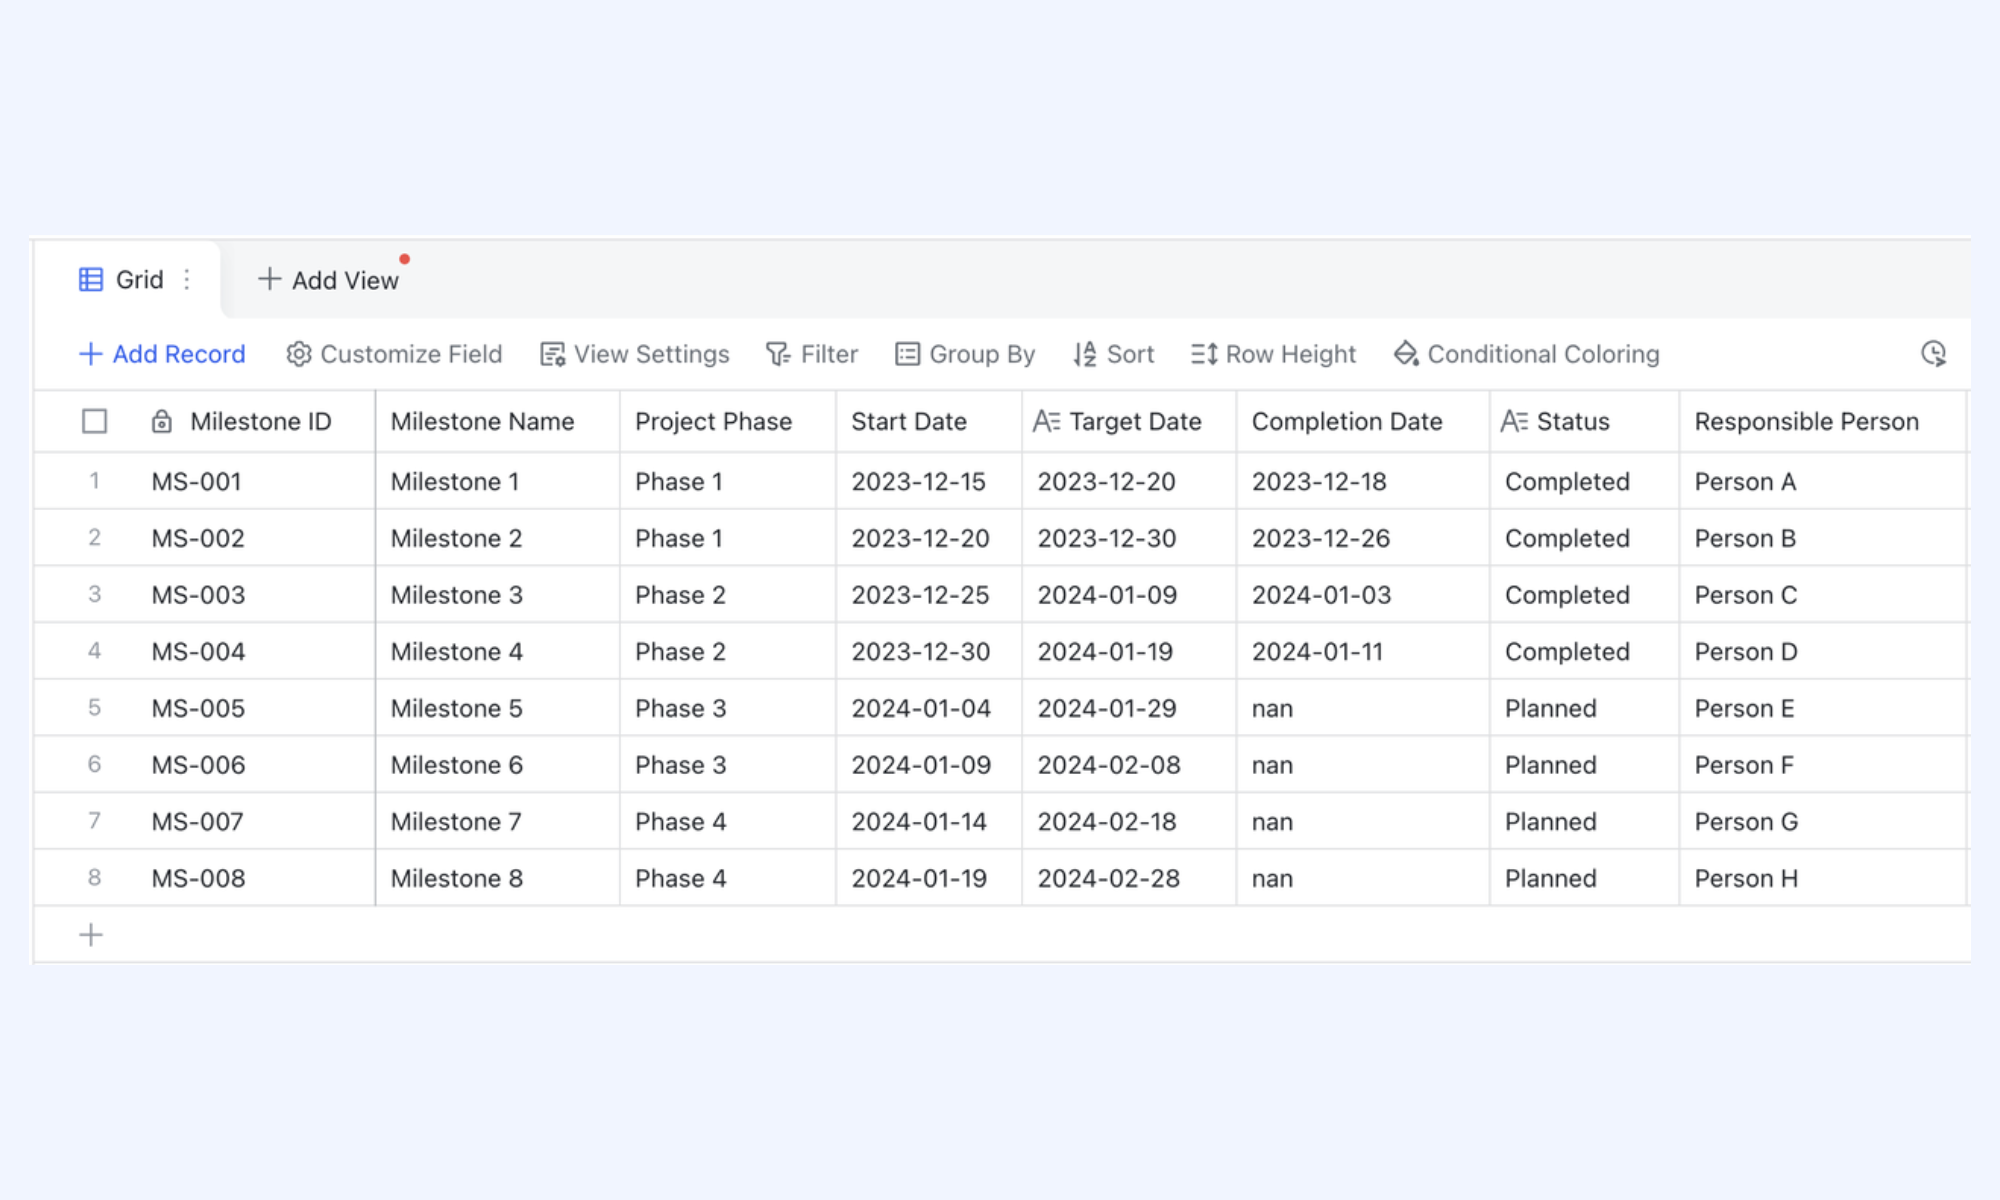Click the Milestone Name column header
Screen dimensions: 2000x1200
point(498,422)
